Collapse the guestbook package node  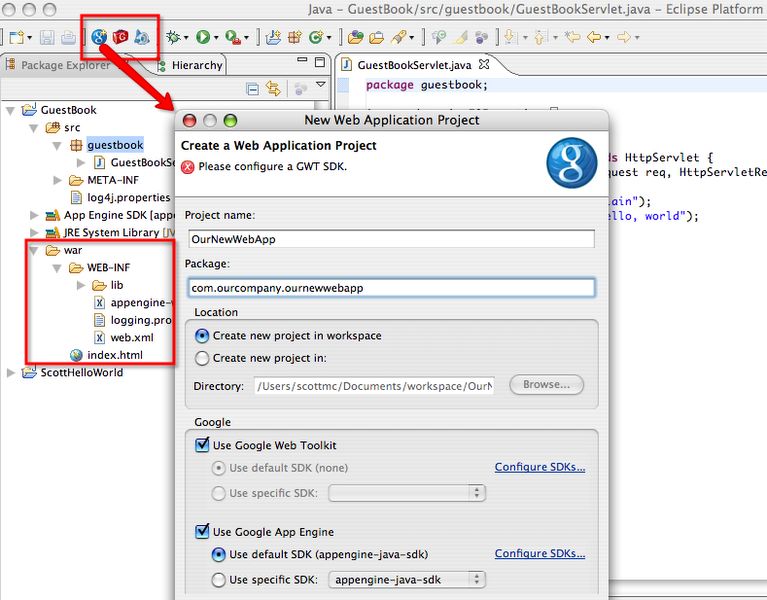point(57,146)
